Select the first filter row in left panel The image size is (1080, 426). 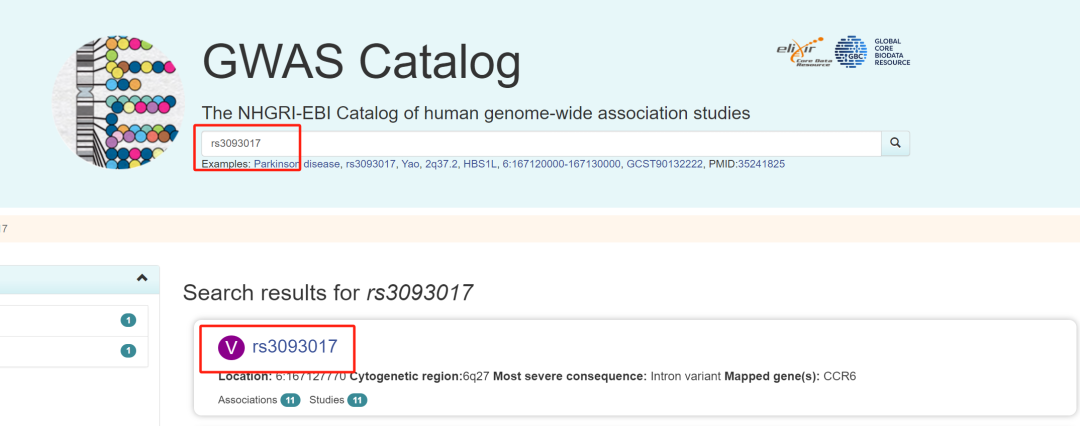pos(70,320)
